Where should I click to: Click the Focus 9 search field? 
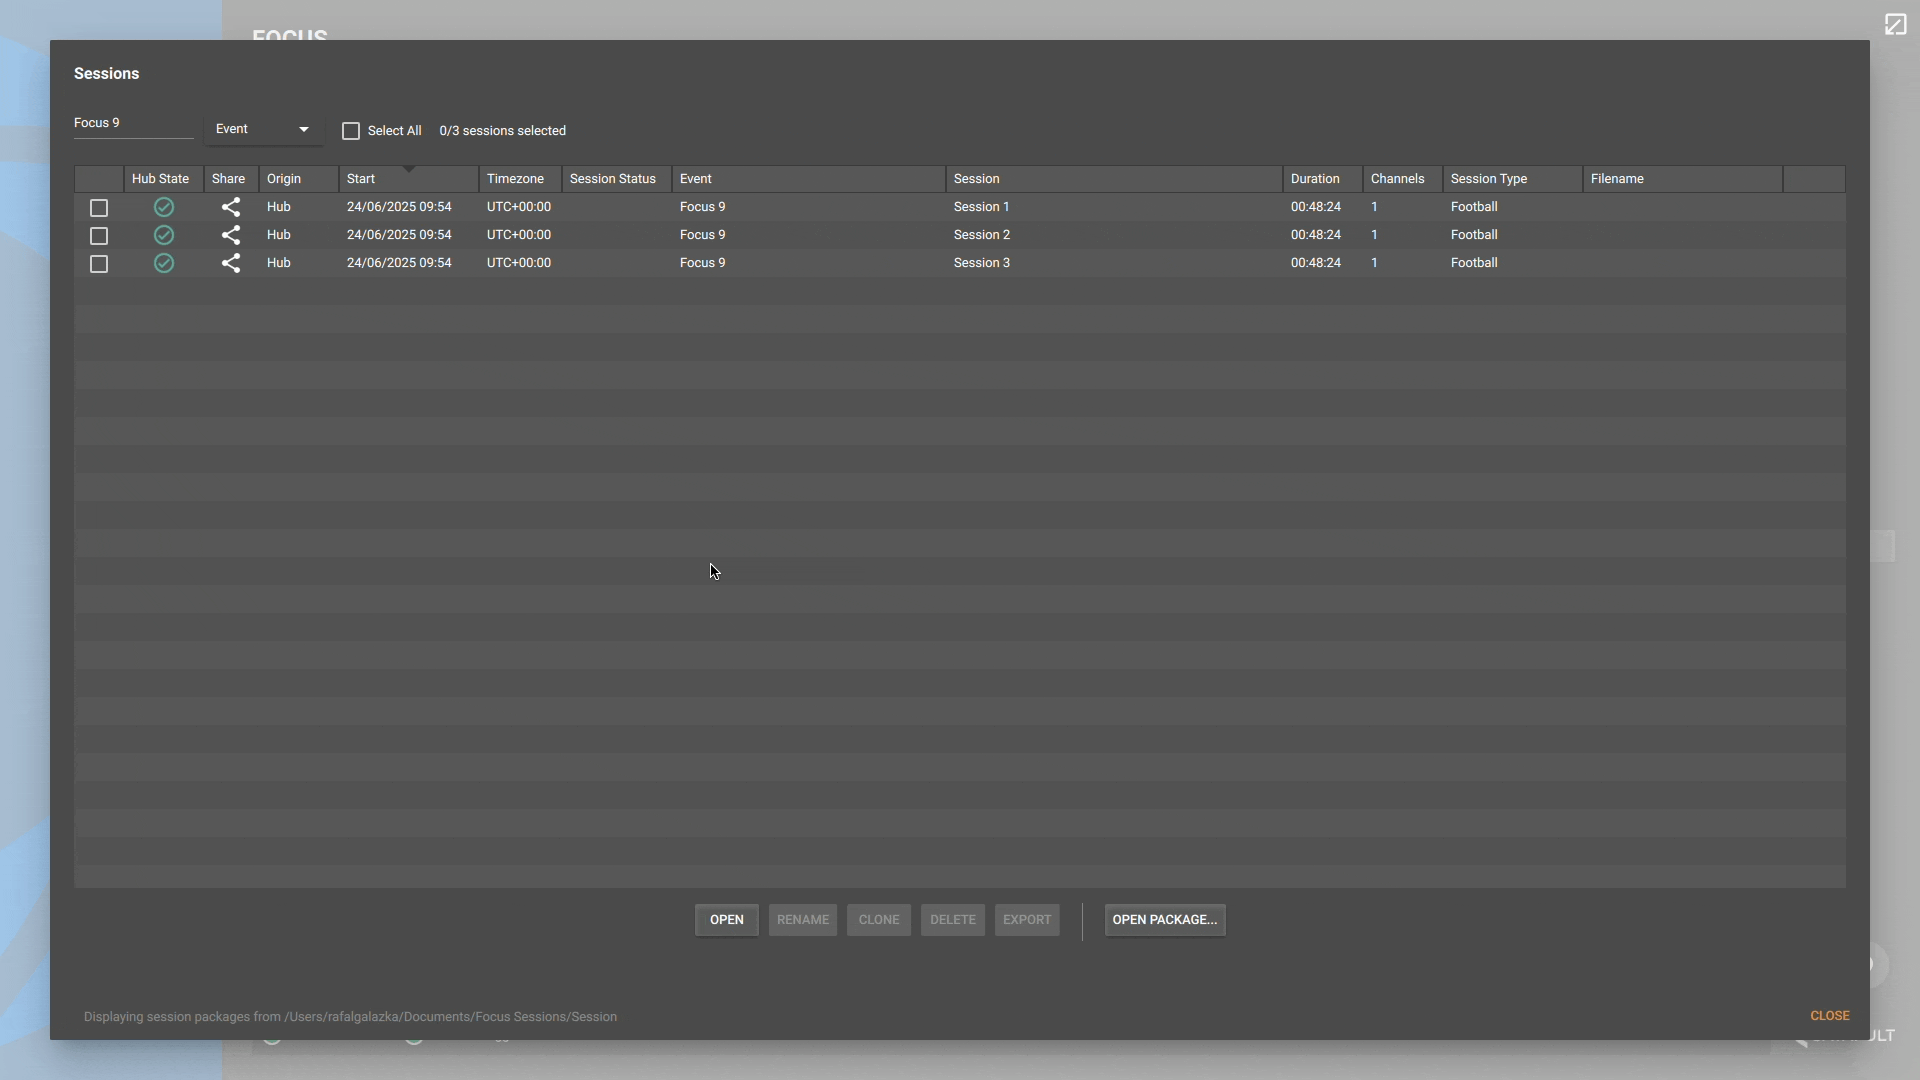tap(133, 123)
